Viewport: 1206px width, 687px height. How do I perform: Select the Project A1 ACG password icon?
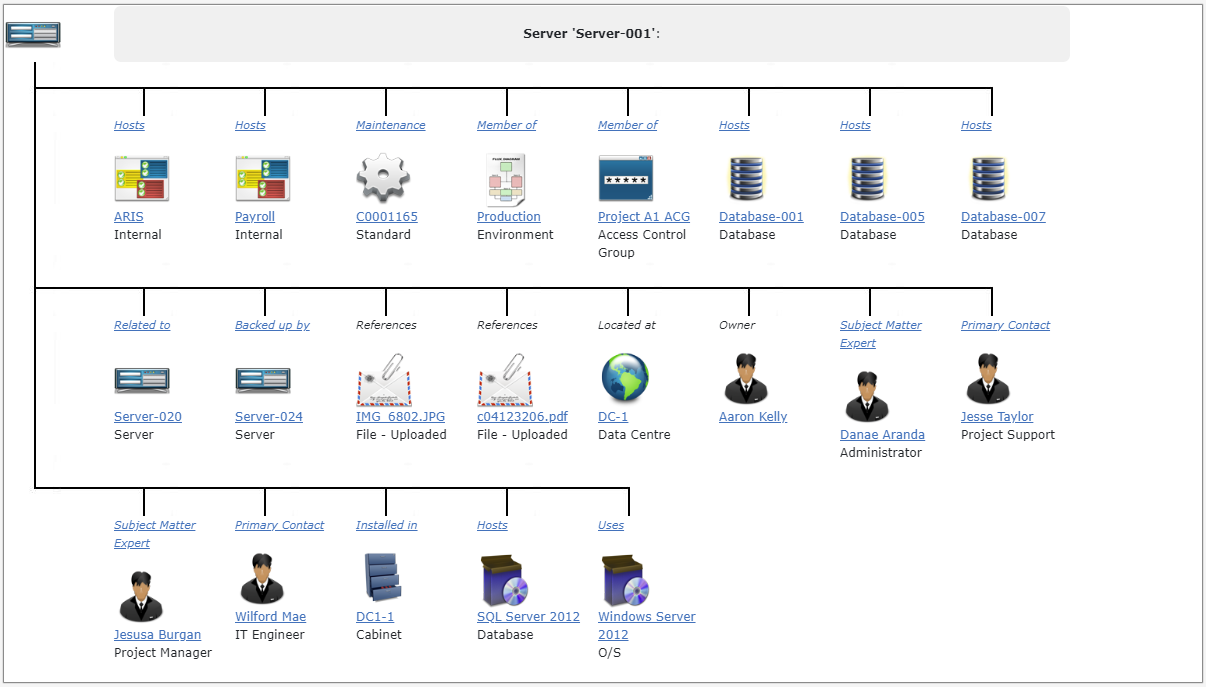(626, 179)
